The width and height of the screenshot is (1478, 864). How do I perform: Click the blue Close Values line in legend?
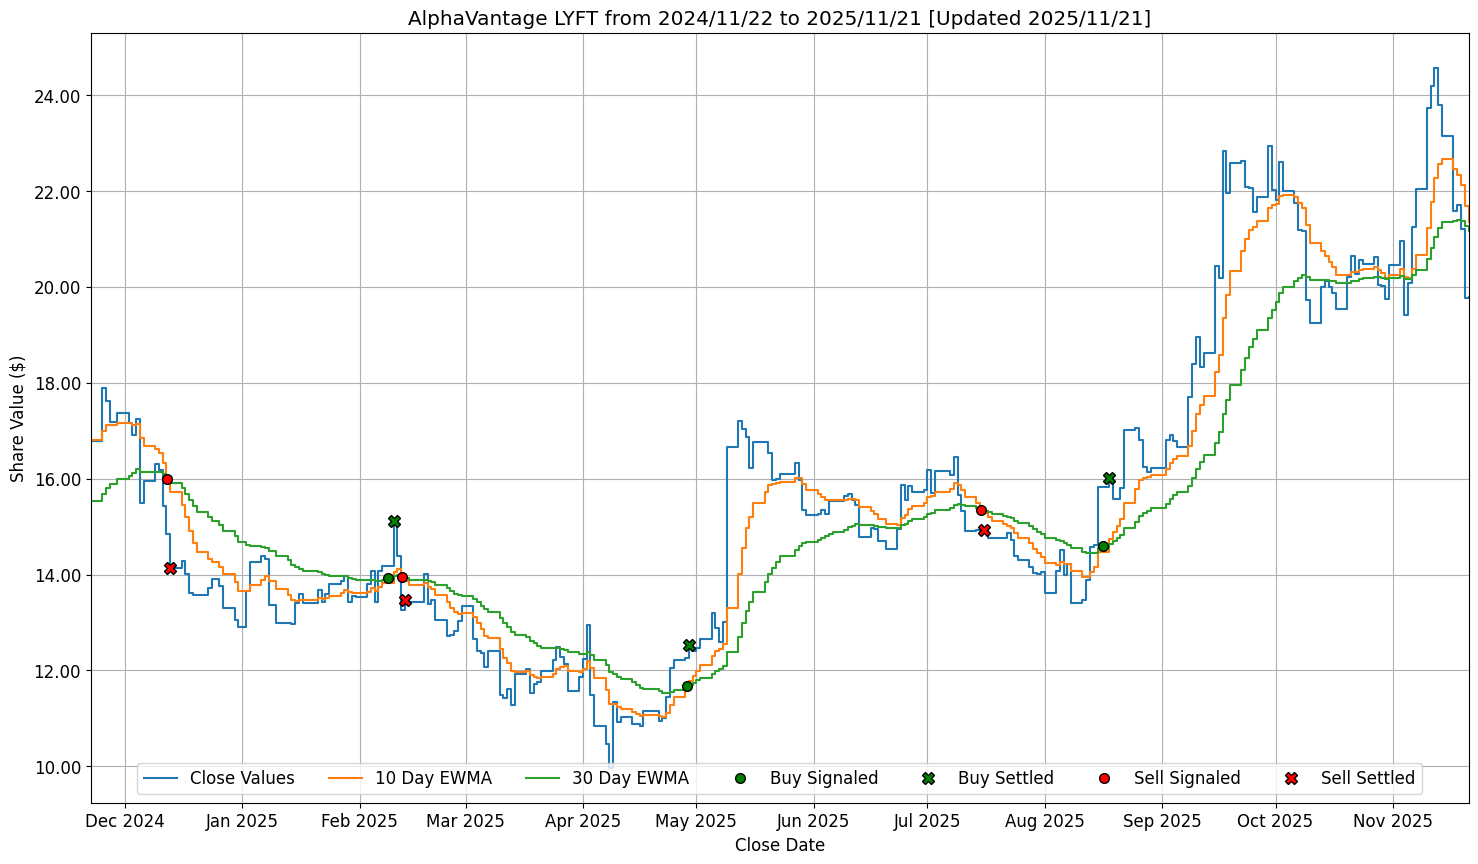[x=162, y=778]
